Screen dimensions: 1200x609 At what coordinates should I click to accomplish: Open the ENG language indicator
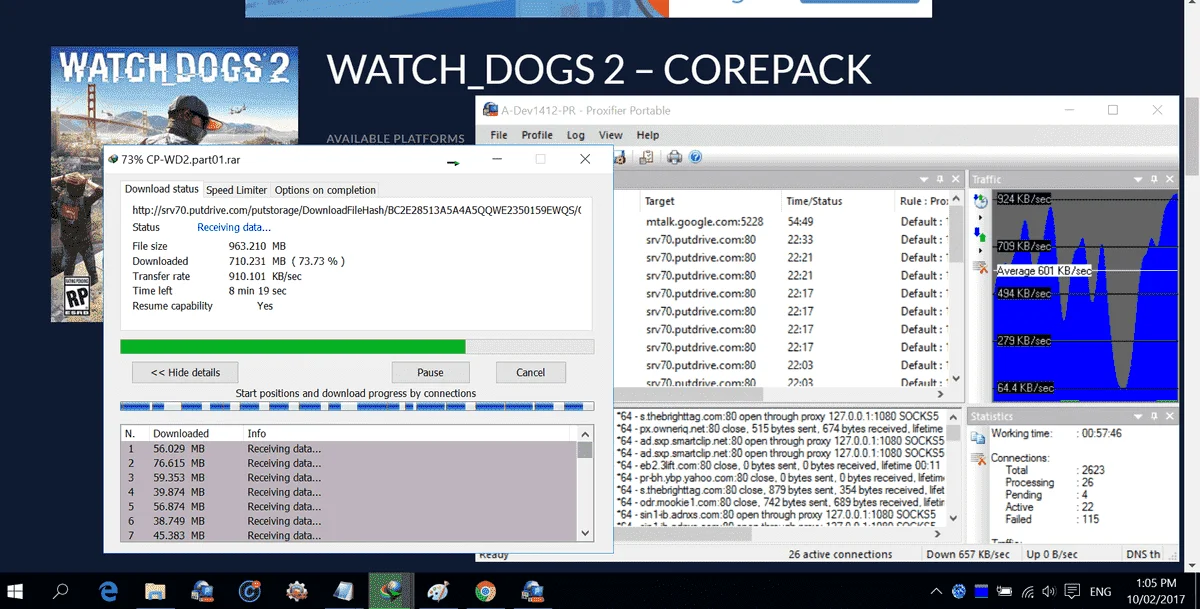pyautogui.click(x=1099, y=591)
